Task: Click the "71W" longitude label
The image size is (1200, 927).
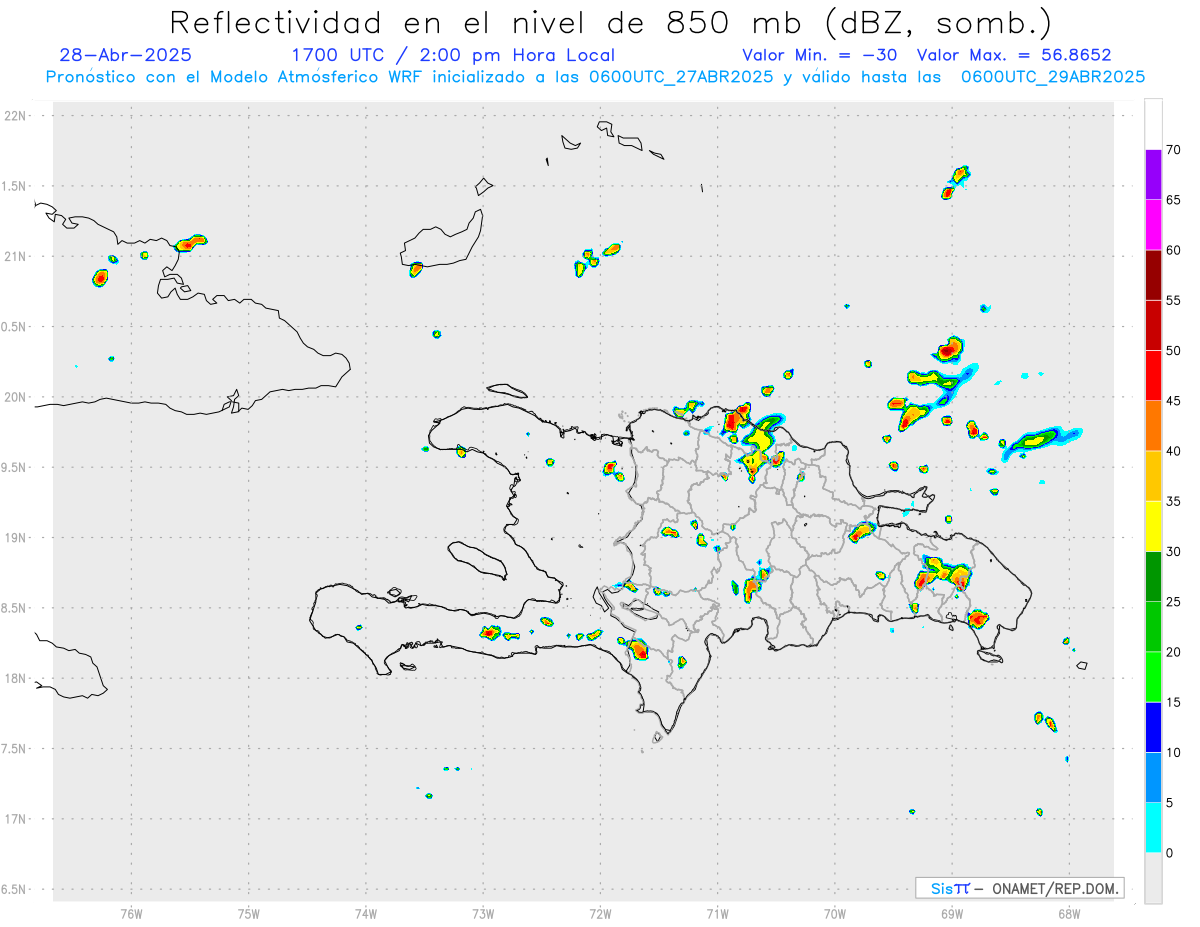Action: 717,913
